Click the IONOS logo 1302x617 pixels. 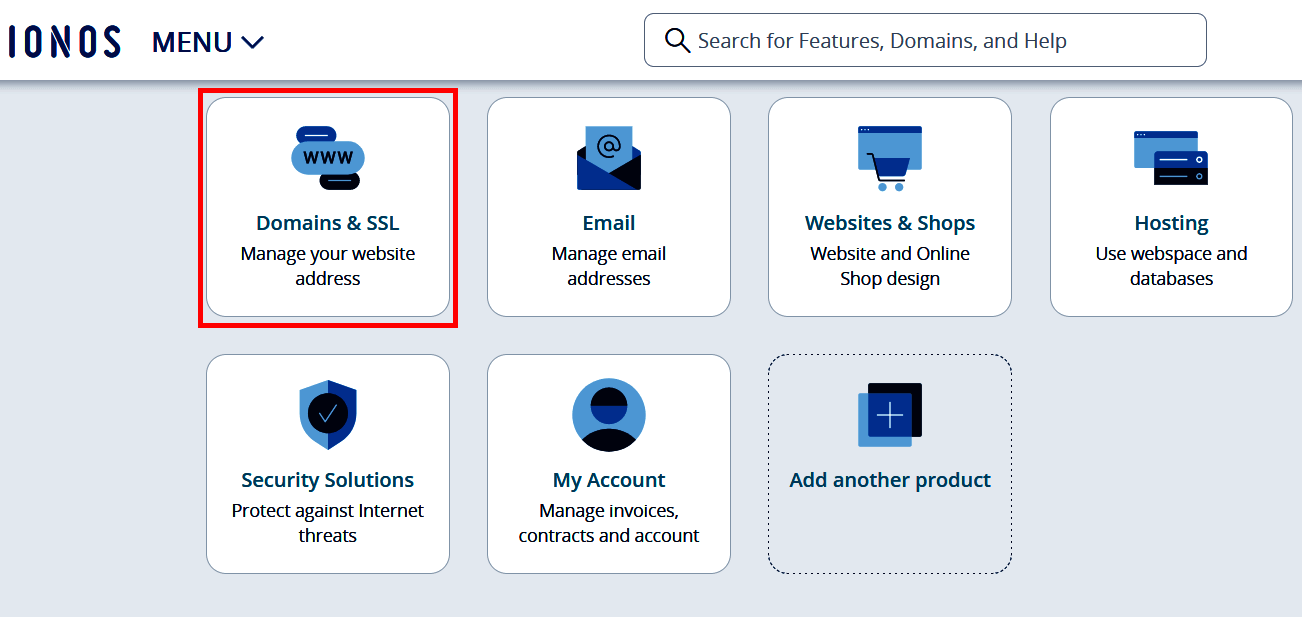[x=65, y=41]
